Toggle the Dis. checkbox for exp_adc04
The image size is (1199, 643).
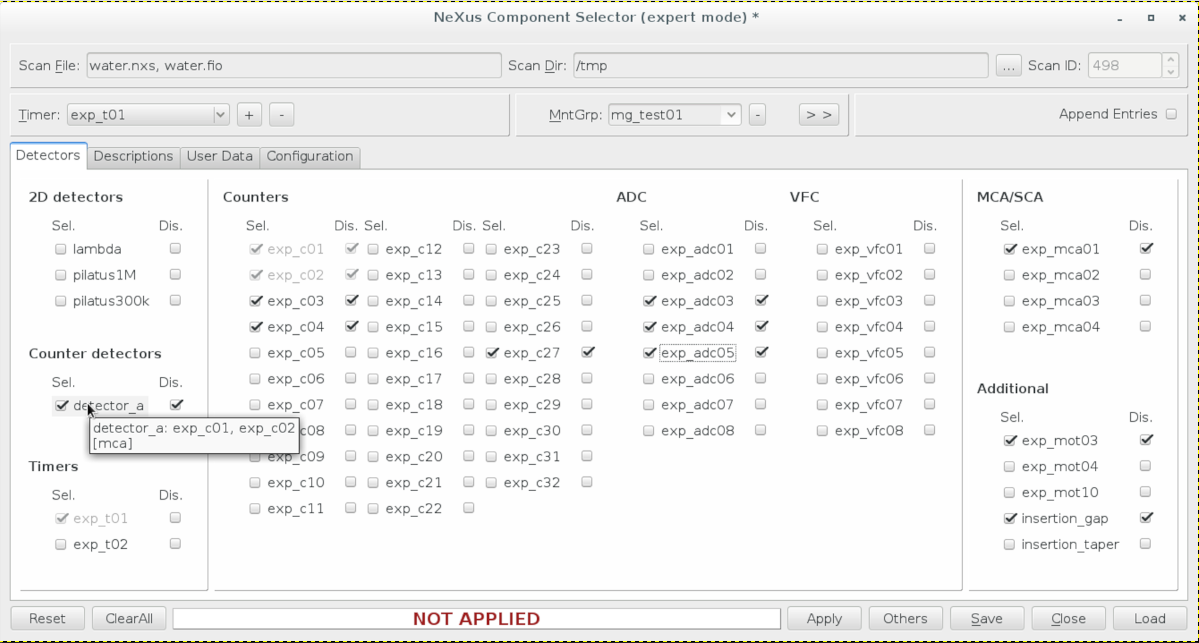[x=762, y=326]
